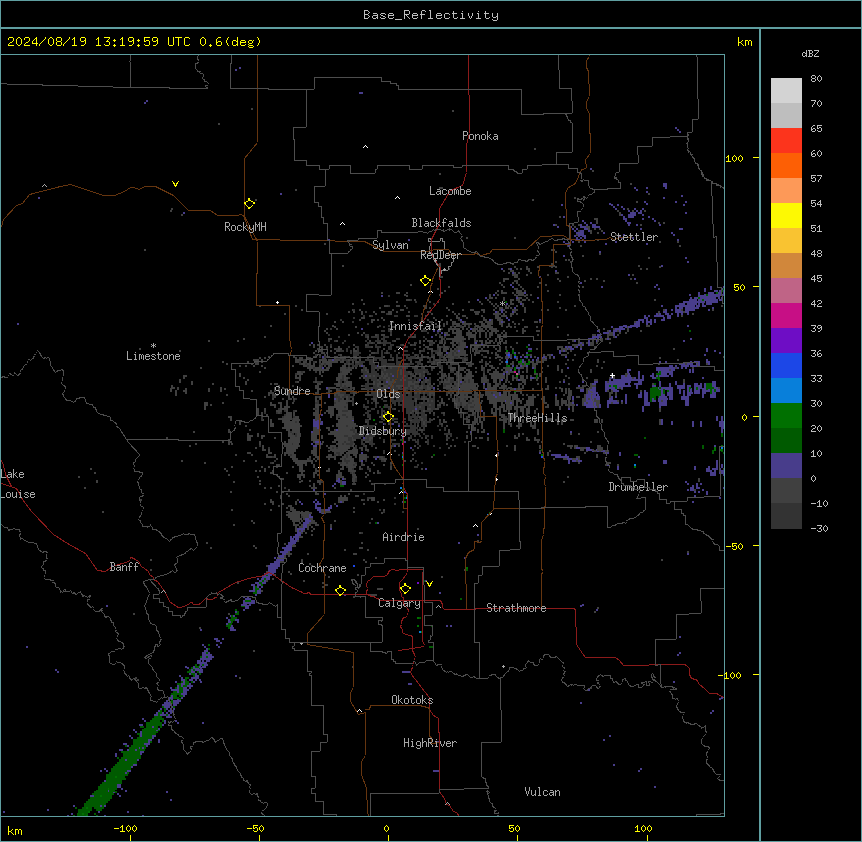Screen dimensions: 862x842
Task: Pick the purple 36-39 dBZ legend swatch
Action: 786,340
